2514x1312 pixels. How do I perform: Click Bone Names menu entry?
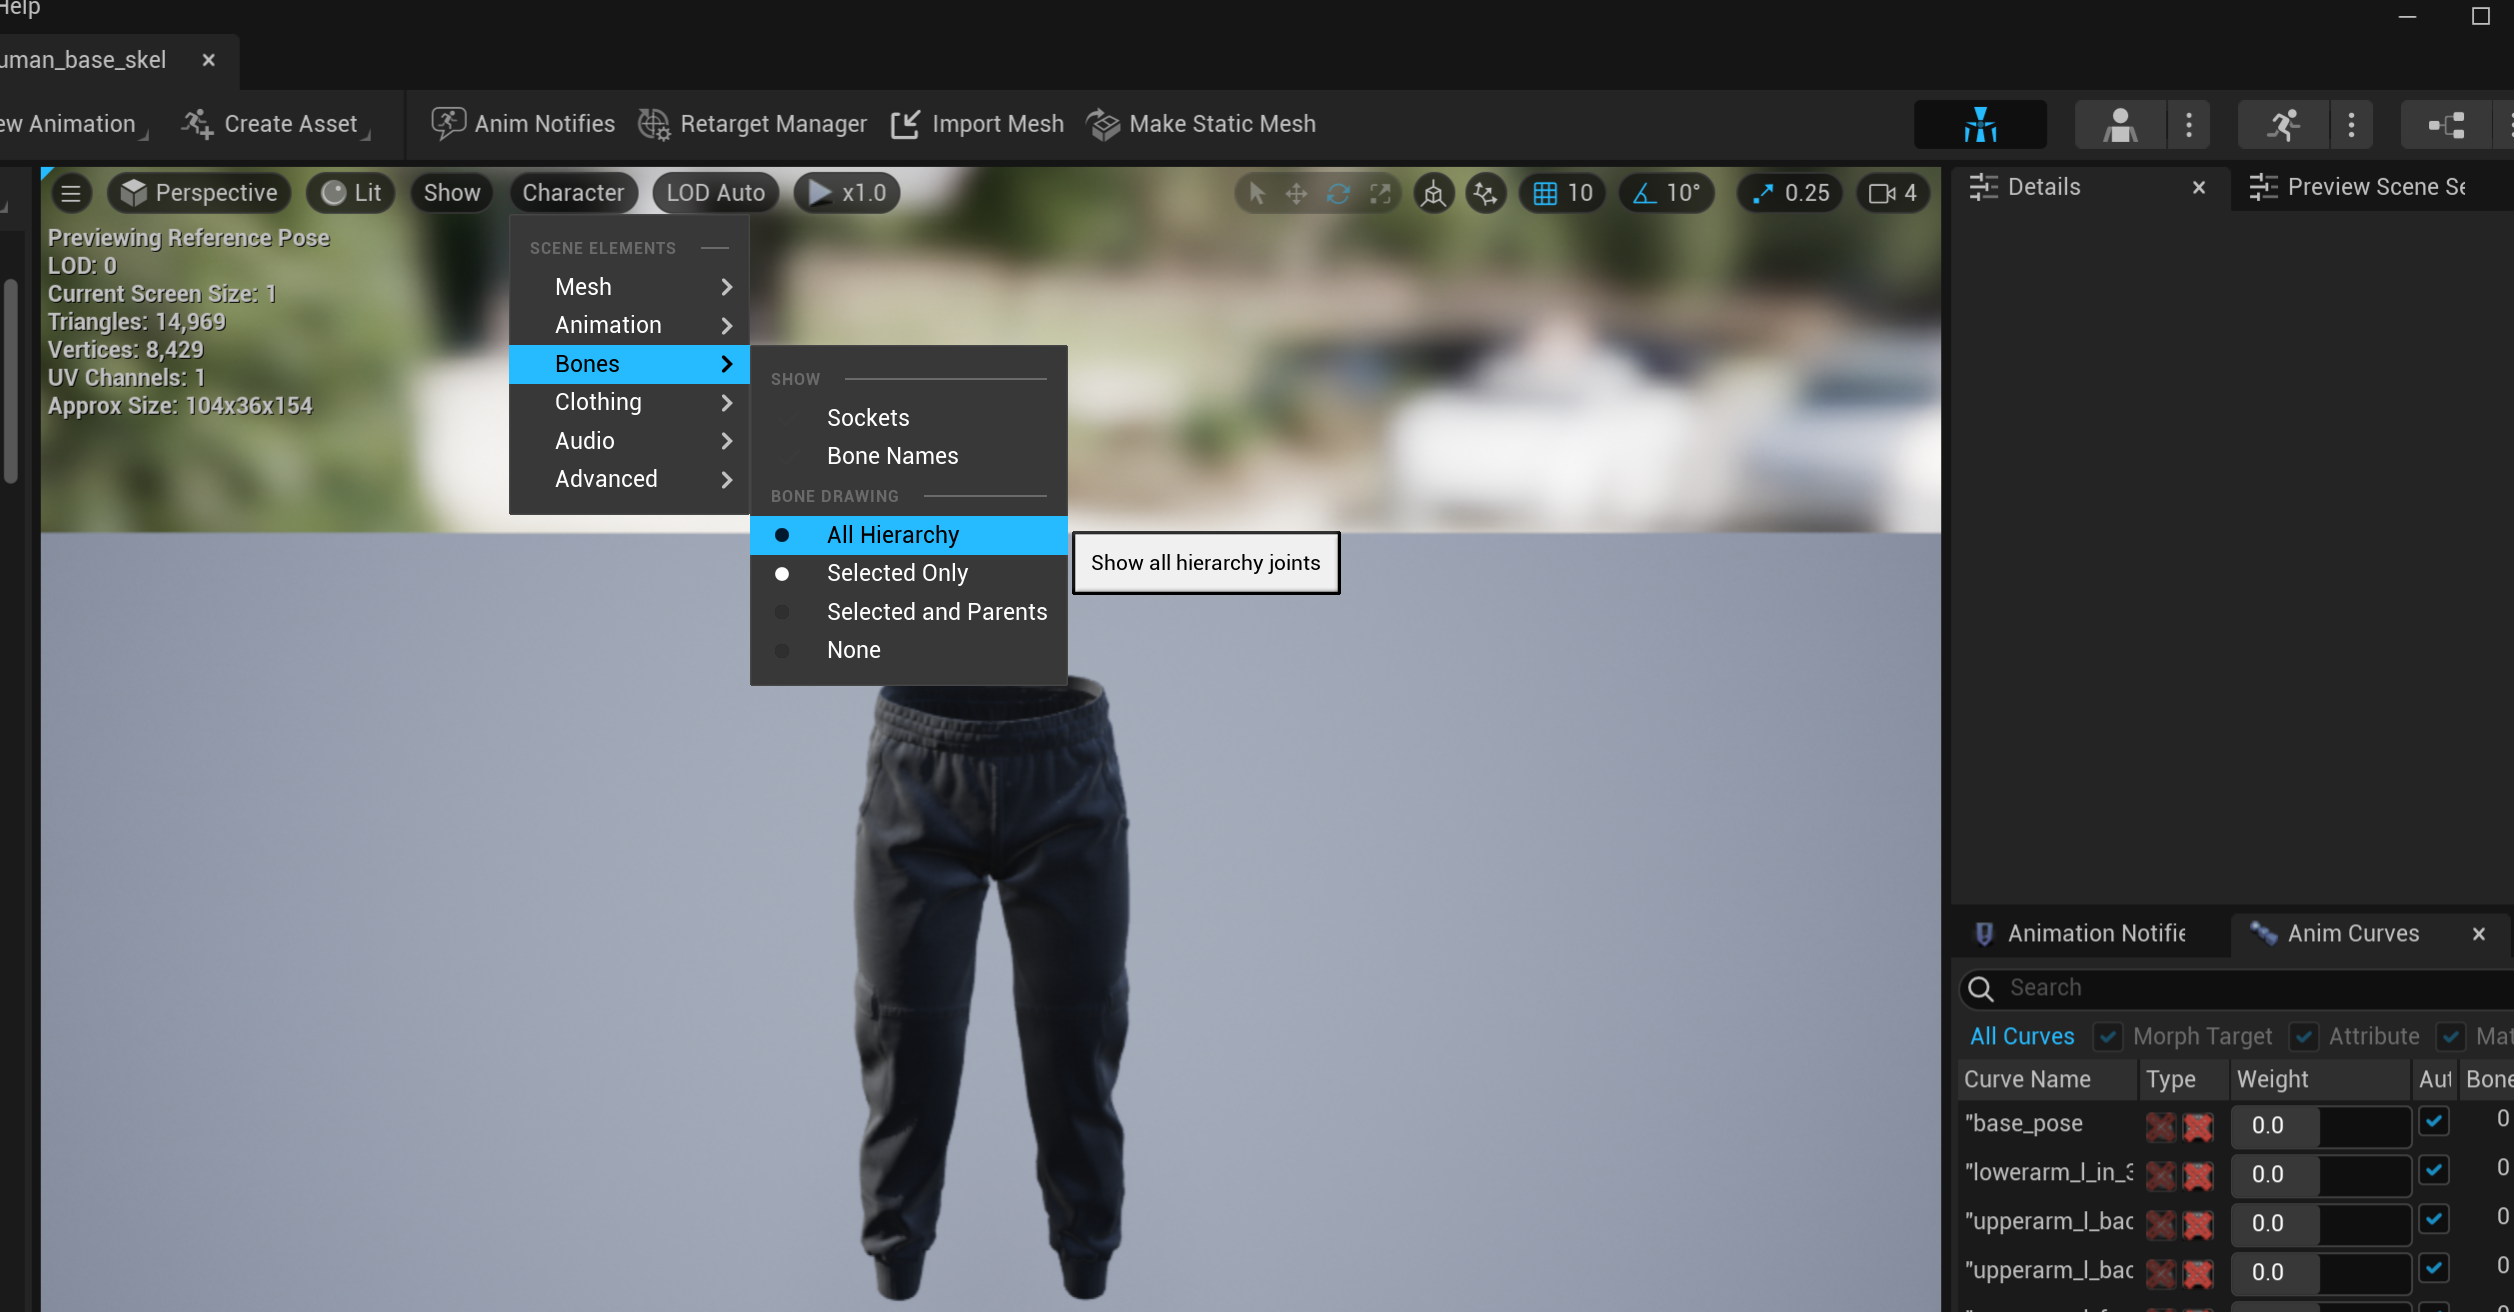point(891,456)
